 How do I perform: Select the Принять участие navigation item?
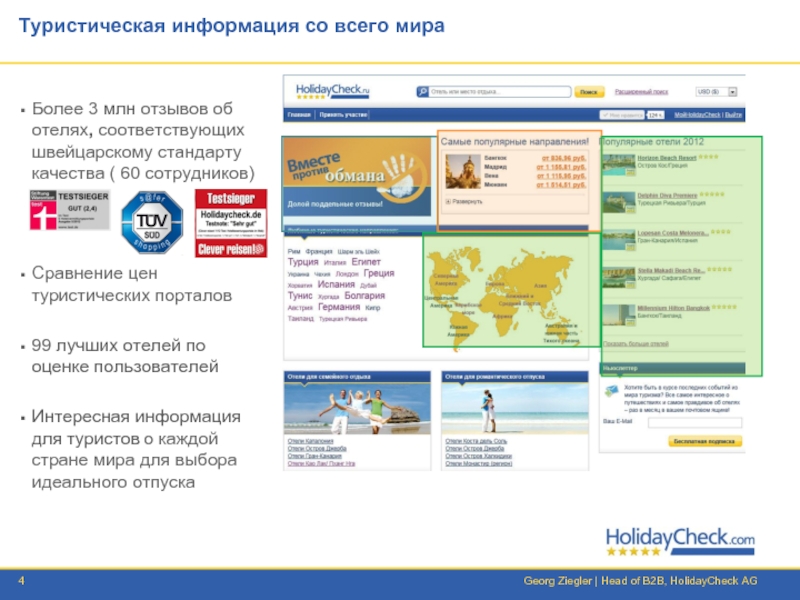pos(343,115)
